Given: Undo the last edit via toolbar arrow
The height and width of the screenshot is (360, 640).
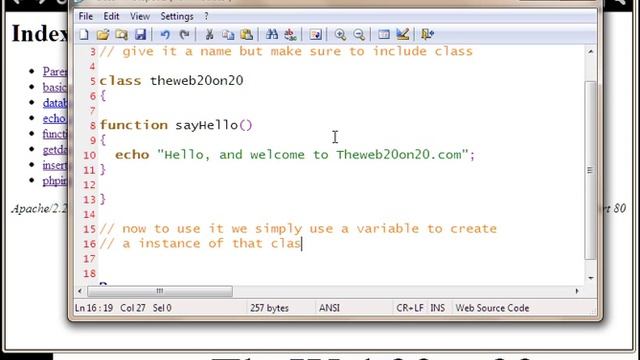Looking at the screenshot, I should tap(165, 35).
